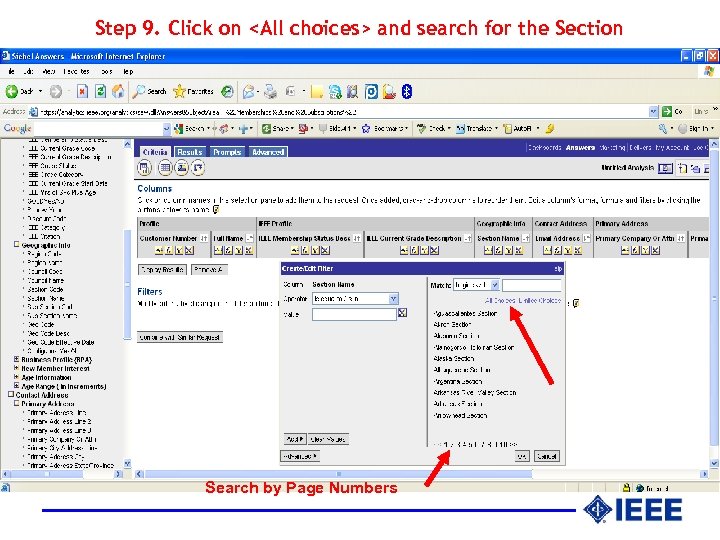Click Cancel in Create/Edit Filter dialog
720x540 pixels.
pos(546,456)
